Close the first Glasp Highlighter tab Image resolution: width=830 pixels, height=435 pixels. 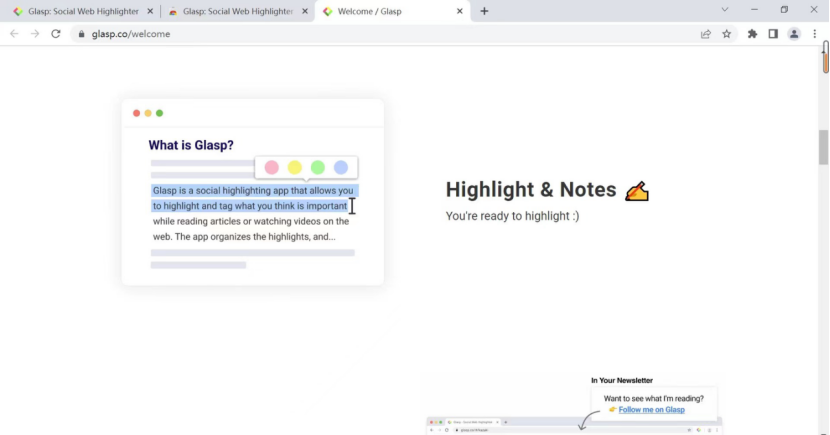click(x=150, y=11)
